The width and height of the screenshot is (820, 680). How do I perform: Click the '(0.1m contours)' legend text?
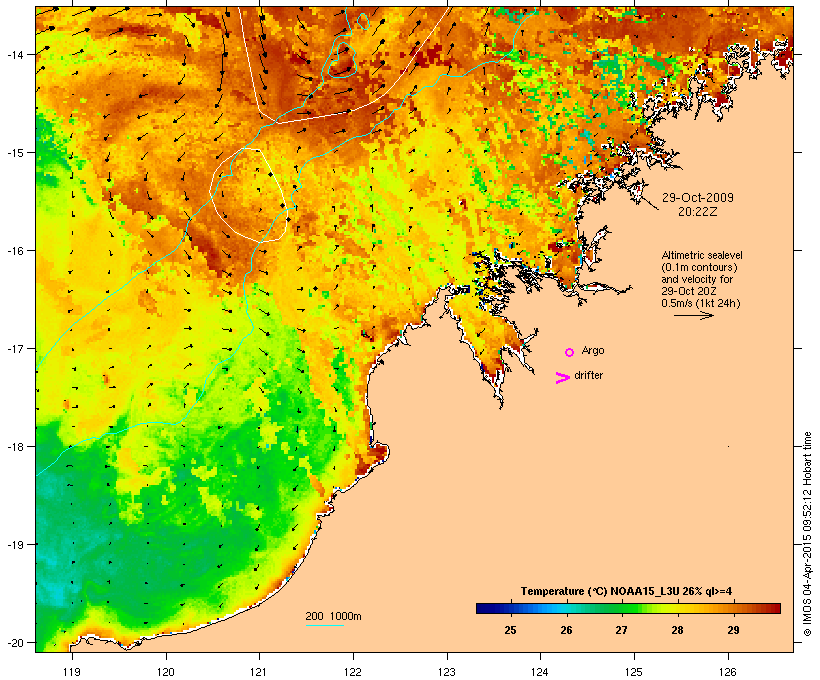(699, 267)
